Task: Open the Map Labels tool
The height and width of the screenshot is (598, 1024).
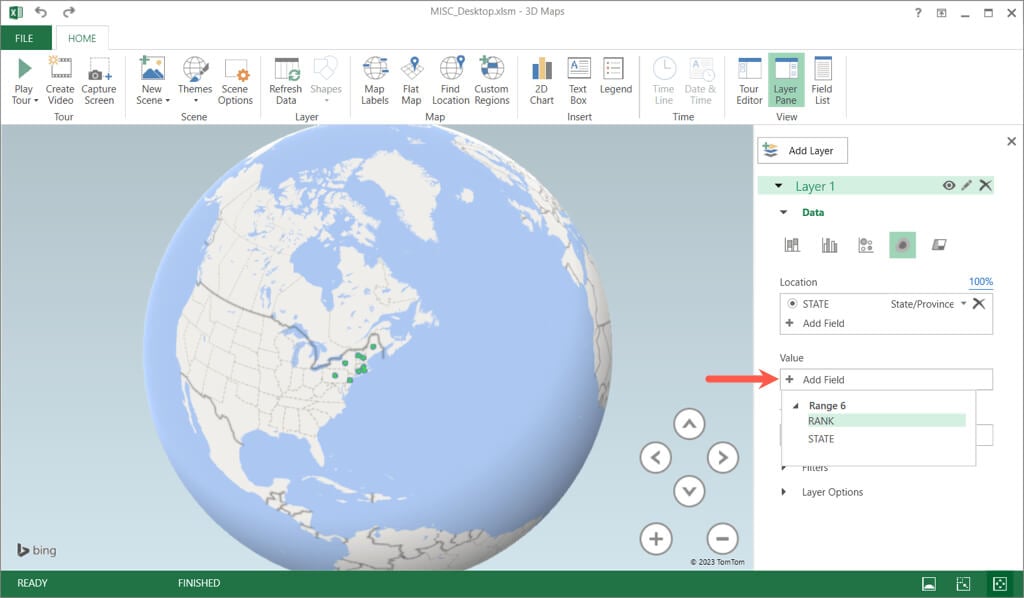Action: coord(375,81)
